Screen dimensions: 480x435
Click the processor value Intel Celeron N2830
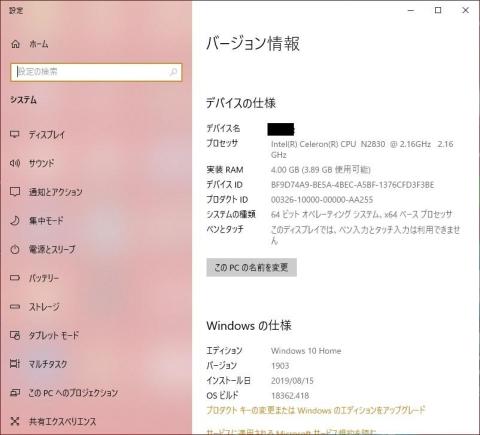tap(362, 149)
